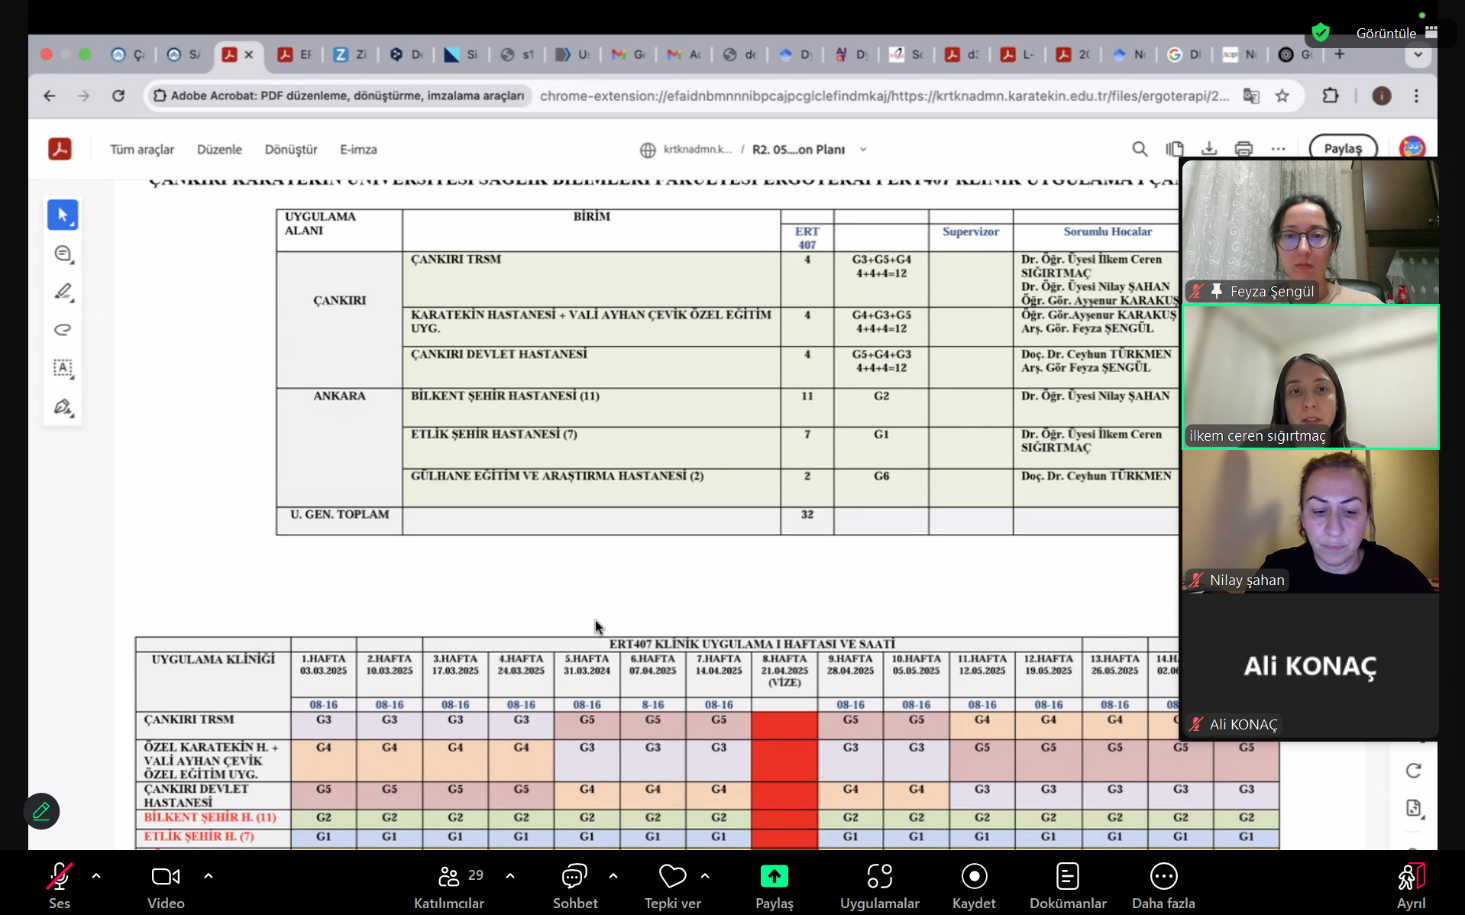This screenshot has height=915, width=1465.
Task: Select ilkem ceren sığırtmaç's video tile
Action: [1310, 377]
